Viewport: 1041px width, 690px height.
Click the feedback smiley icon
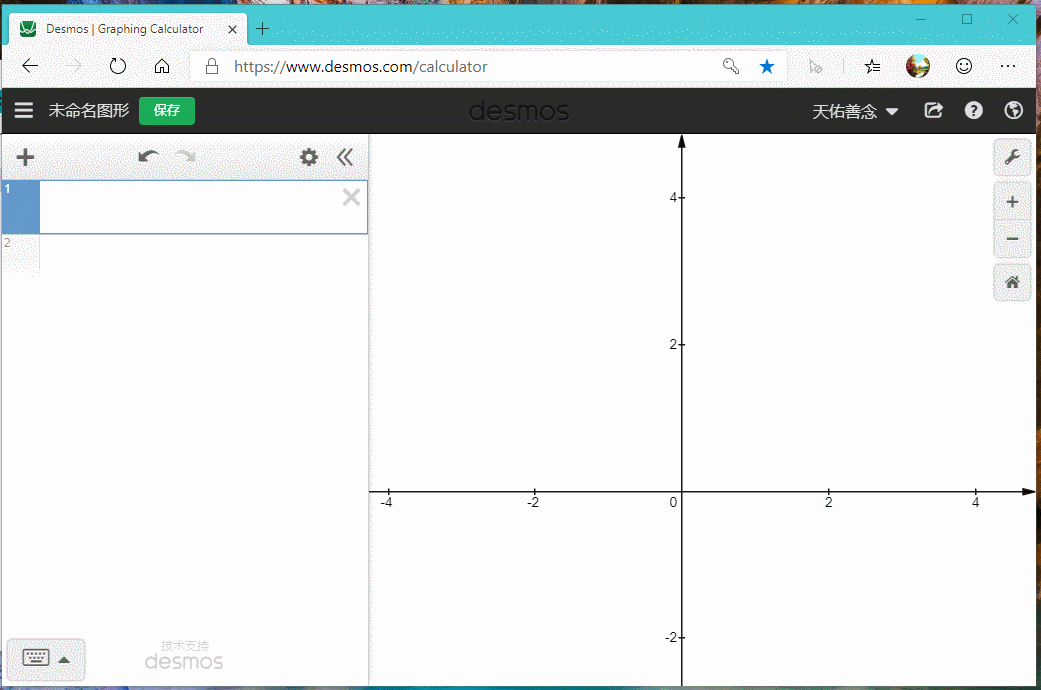tap(963, 66)
